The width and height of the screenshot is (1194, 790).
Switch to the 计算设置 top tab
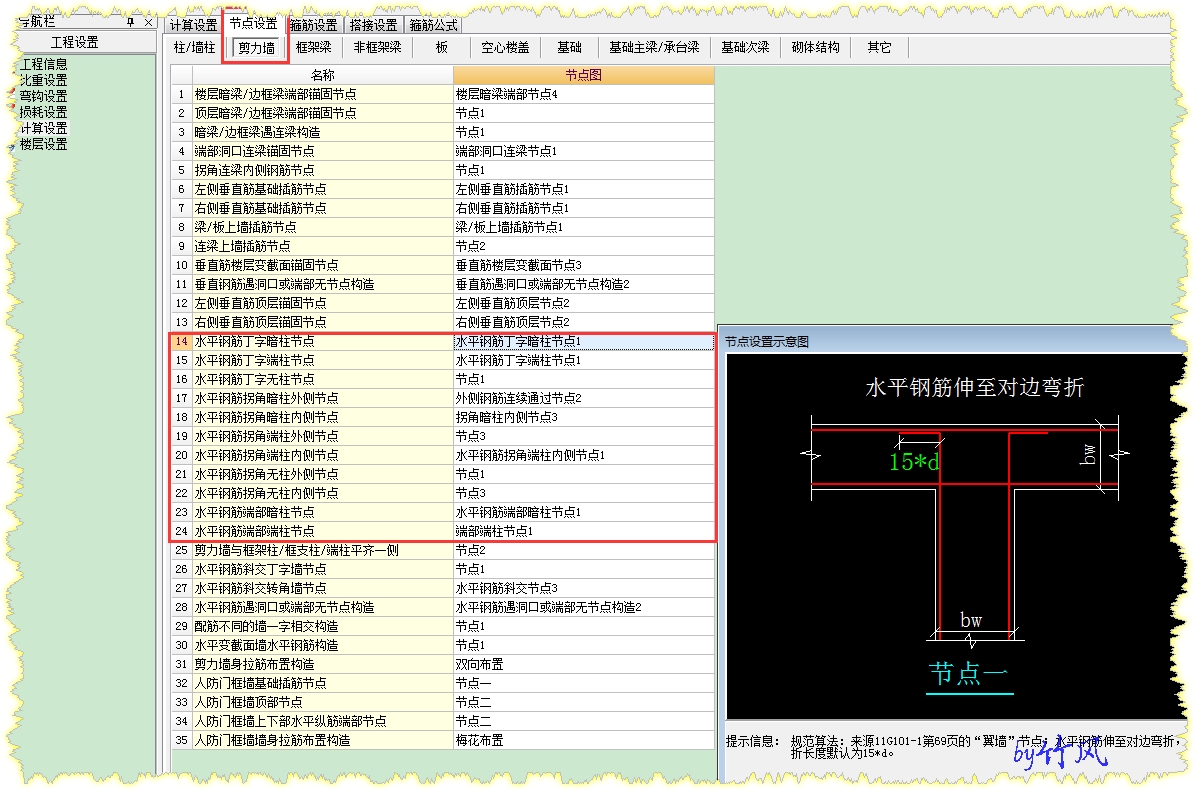193,25
